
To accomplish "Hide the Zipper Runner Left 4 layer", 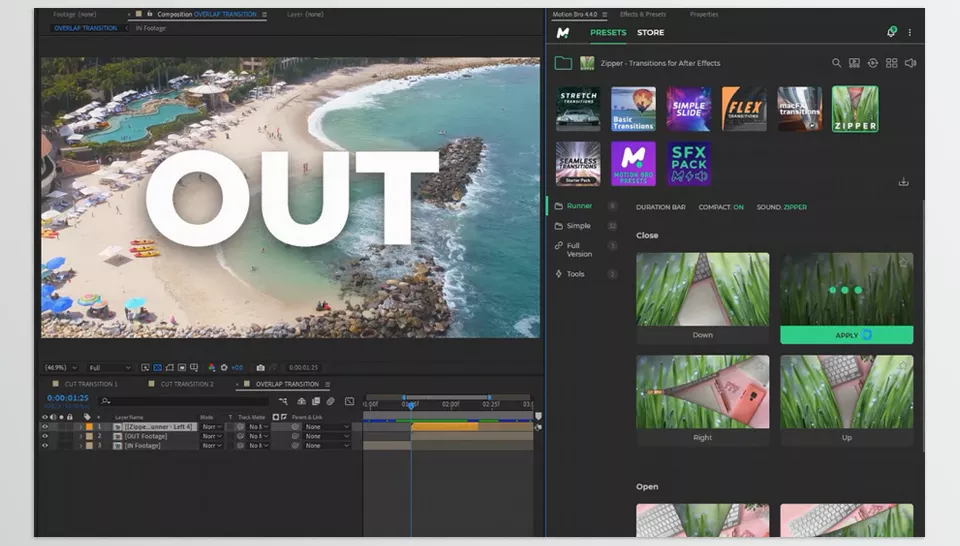I will [45, 427].
